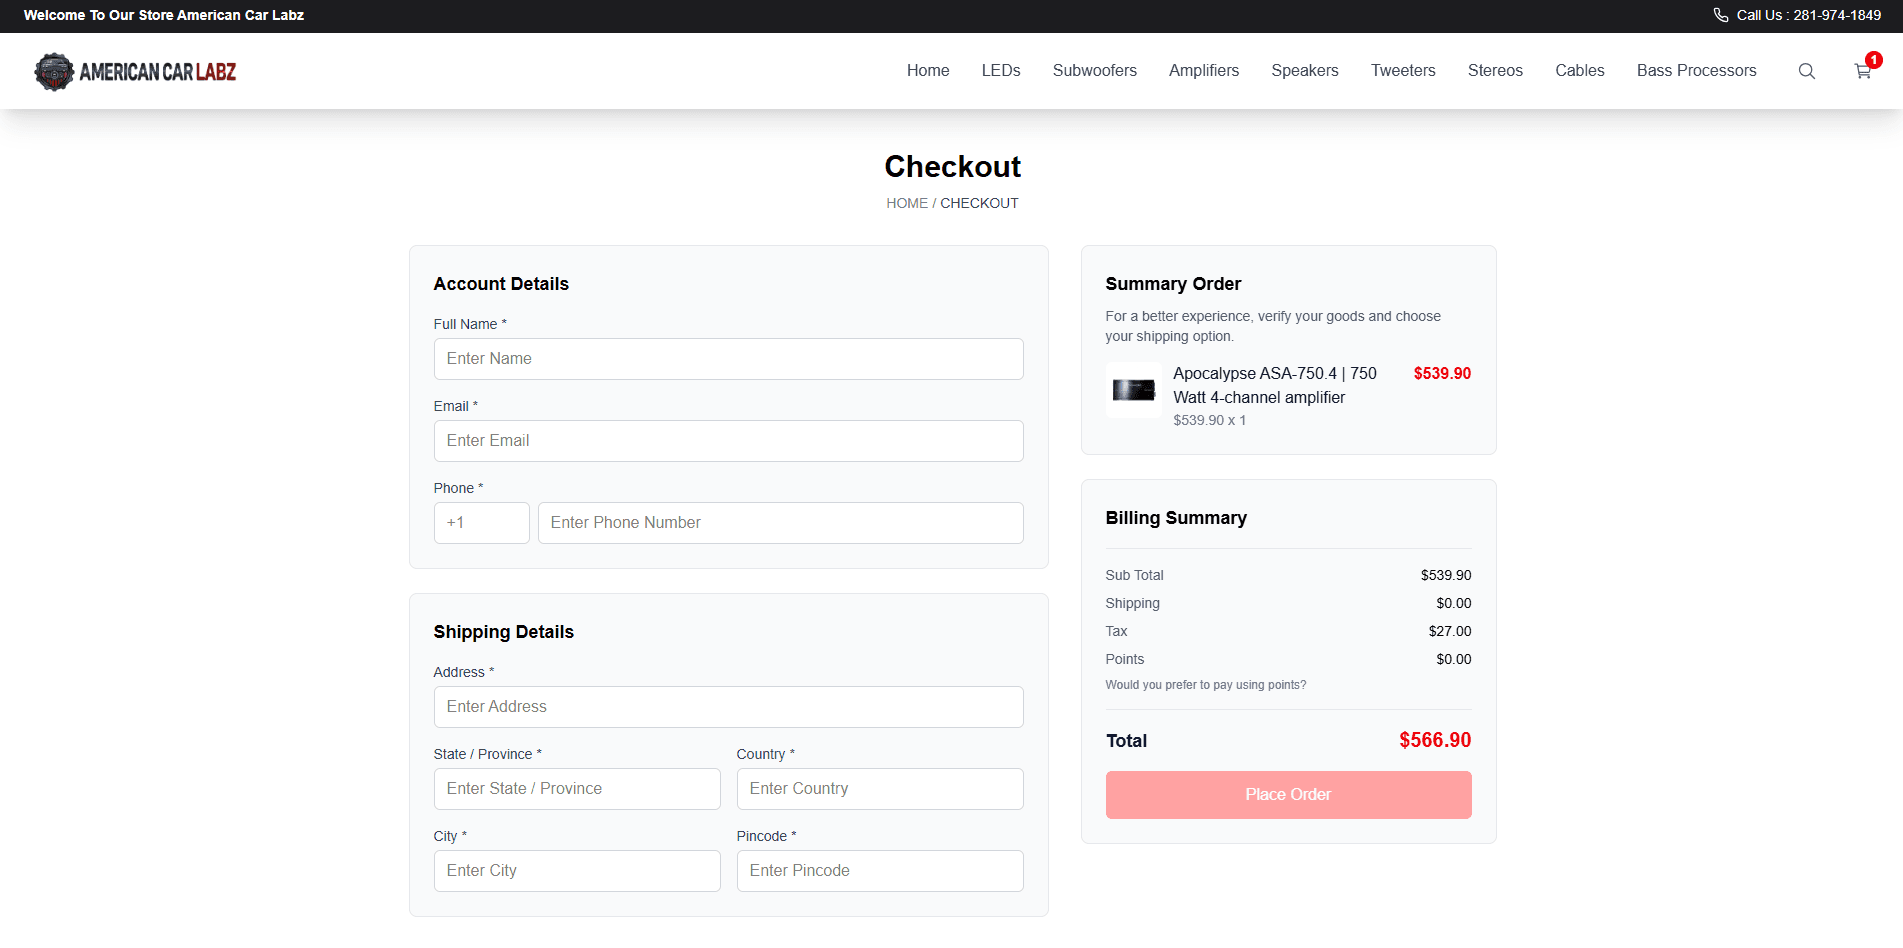Click the Billing Summary heading

pos(1176,518)
